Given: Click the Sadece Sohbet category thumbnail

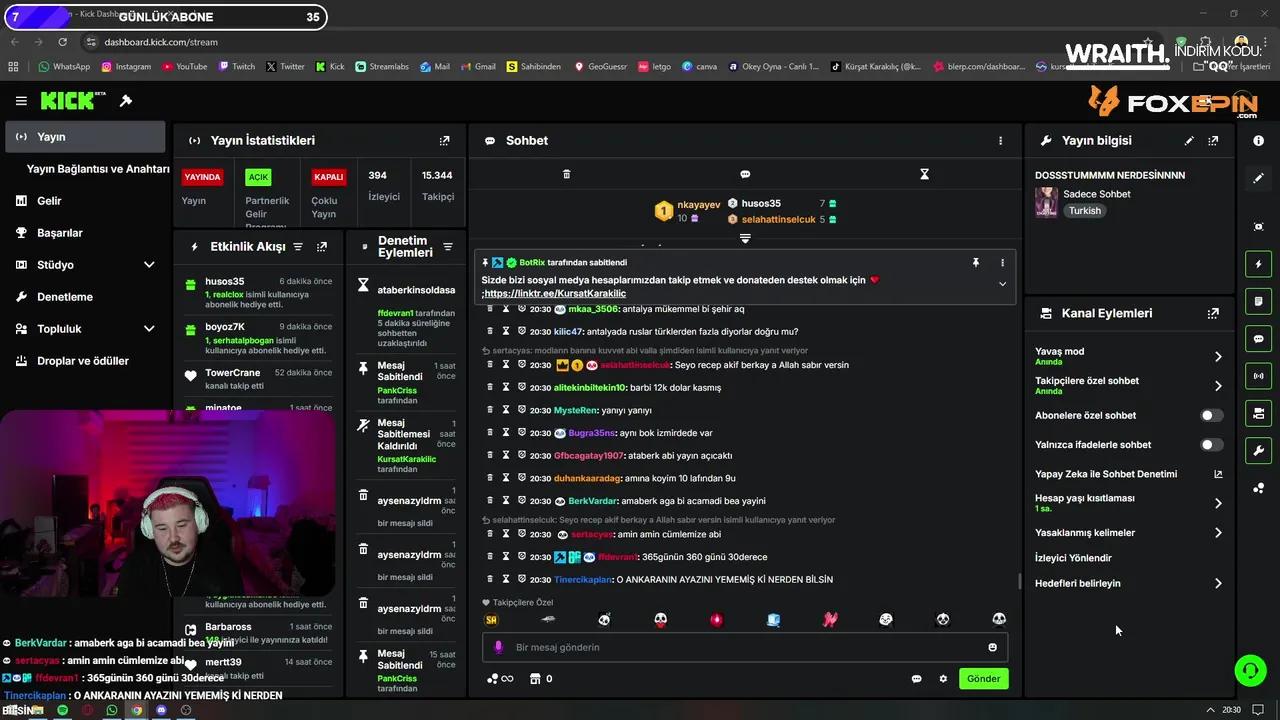Looking at the screenshot, I should click(1046, 202).
